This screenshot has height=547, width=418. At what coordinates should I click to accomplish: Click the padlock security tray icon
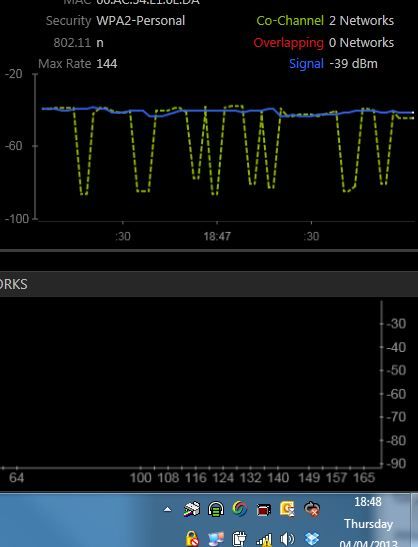(x=192, y=539)
